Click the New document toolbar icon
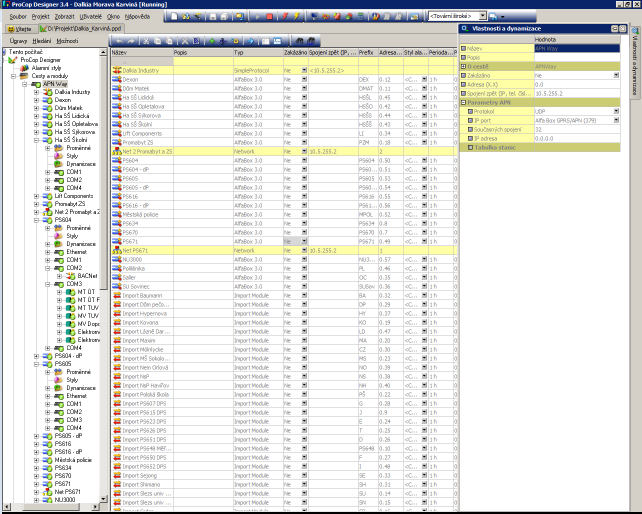 click(x=174, y=16)
